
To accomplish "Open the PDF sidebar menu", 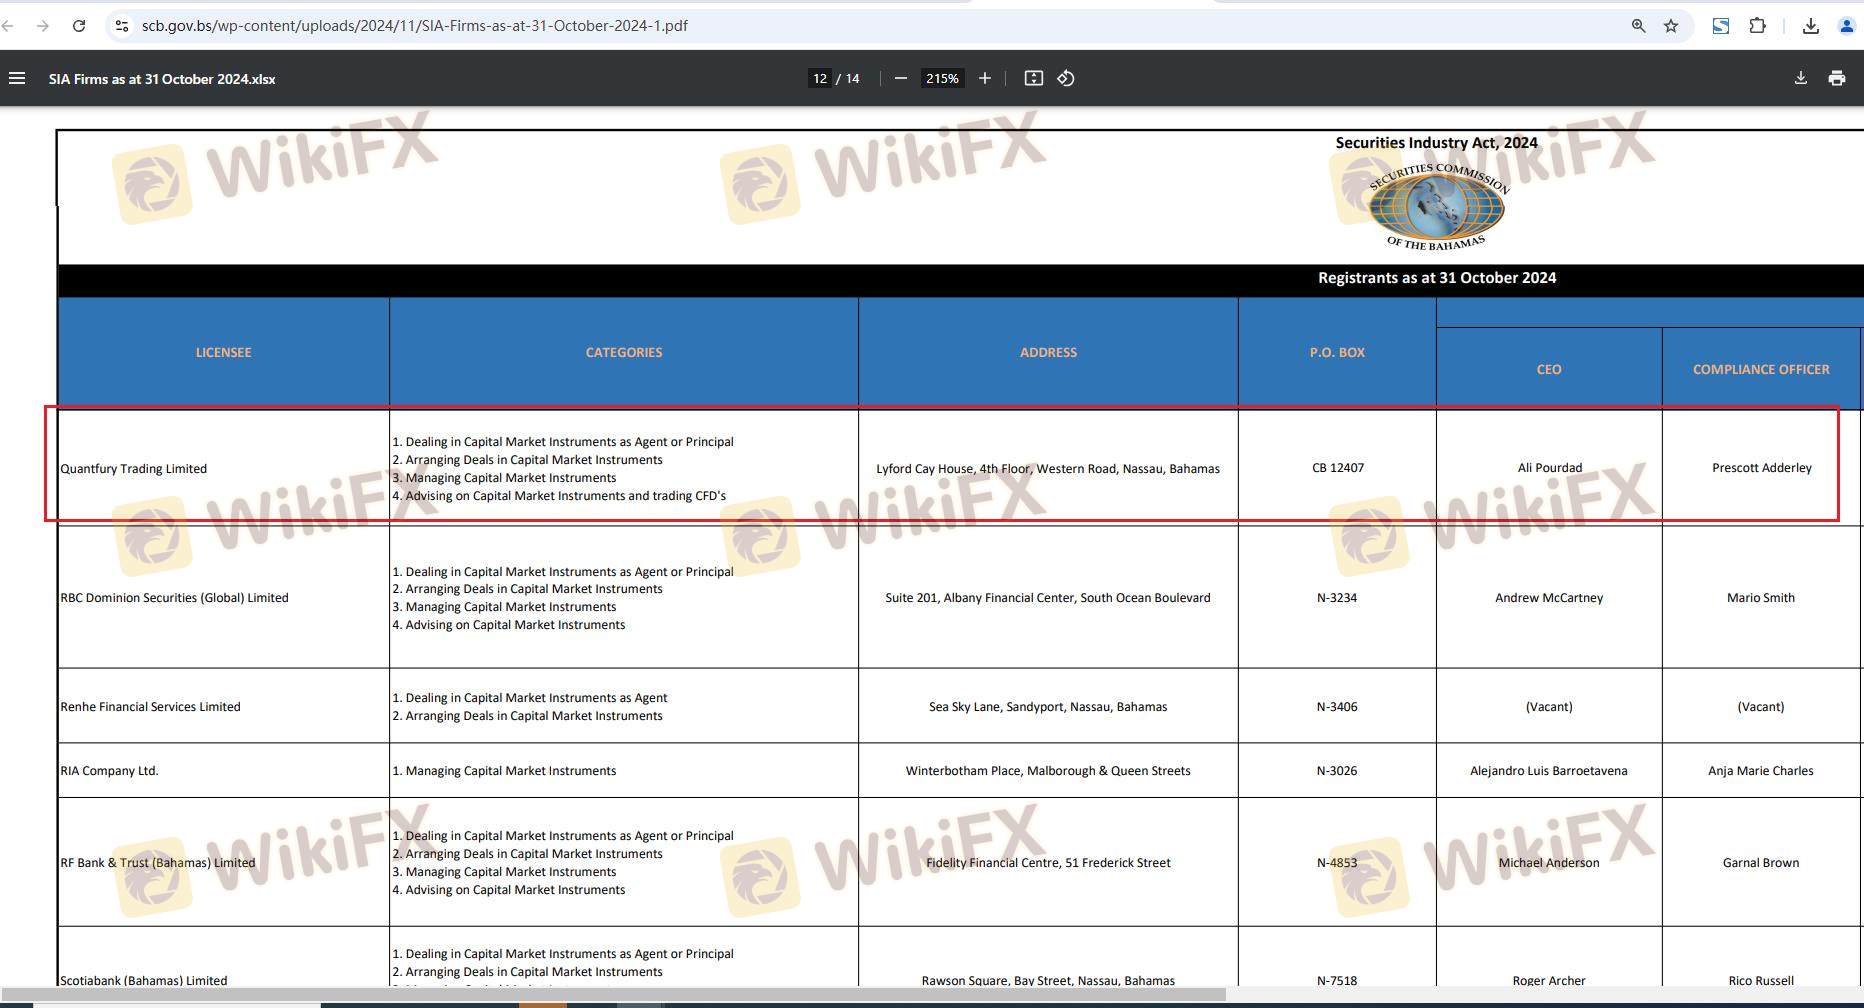I will click(17, 78).
